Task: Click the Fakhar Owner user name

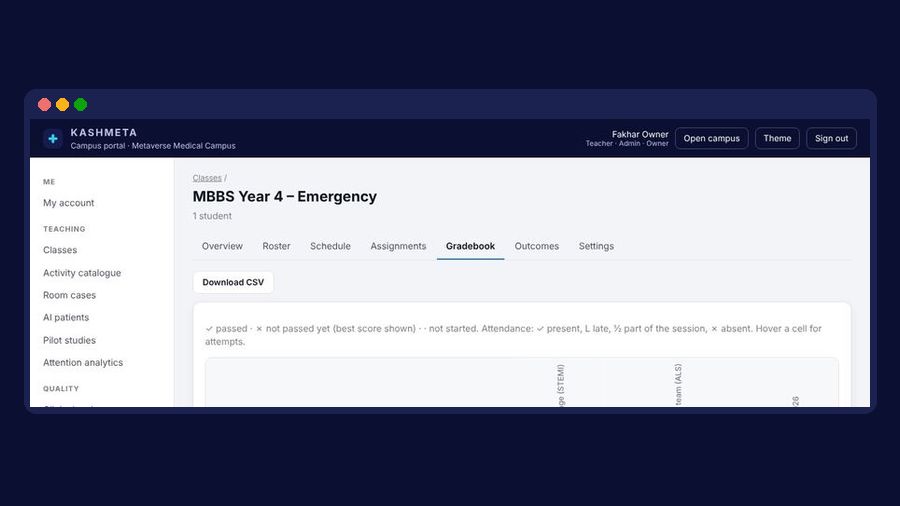Action: click(x=640, y=134)
